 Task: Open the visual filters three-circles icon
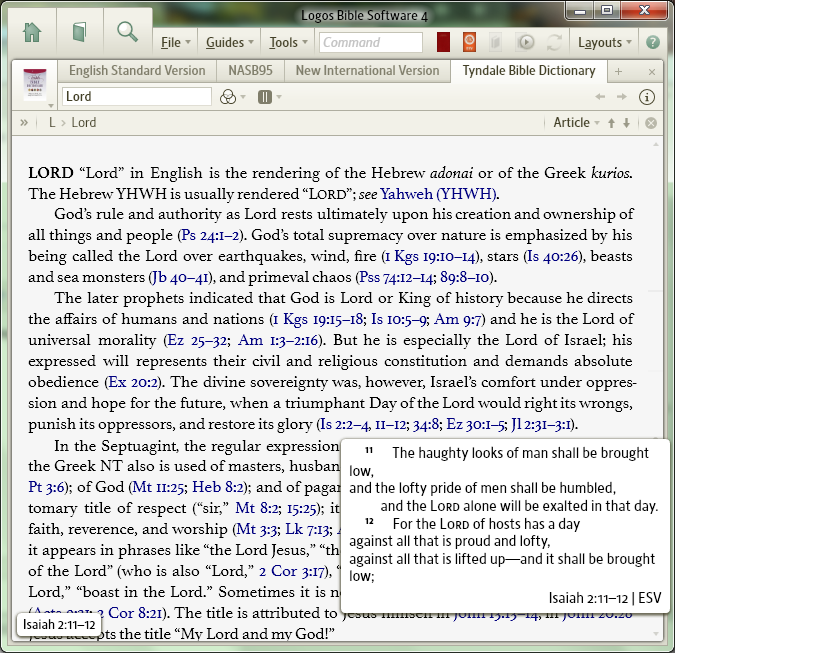coord(228,97)
